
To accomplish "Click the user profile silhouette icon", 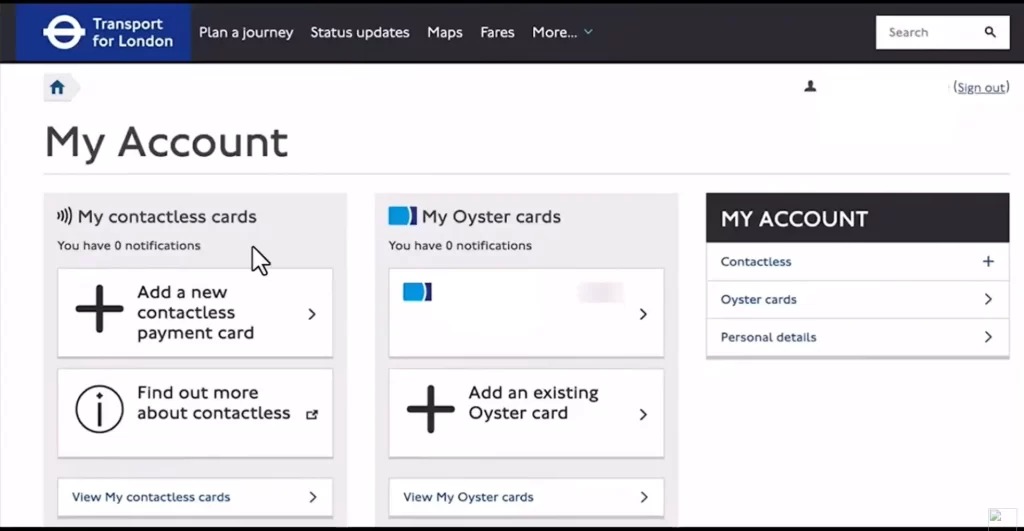I will (x=810, y=86).
